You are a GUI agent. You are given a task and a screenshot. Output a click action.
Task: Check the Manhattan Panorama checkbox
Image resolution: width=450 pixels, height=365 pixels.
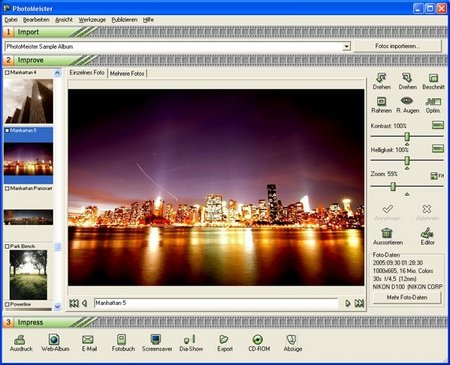(x=7, y=188)
